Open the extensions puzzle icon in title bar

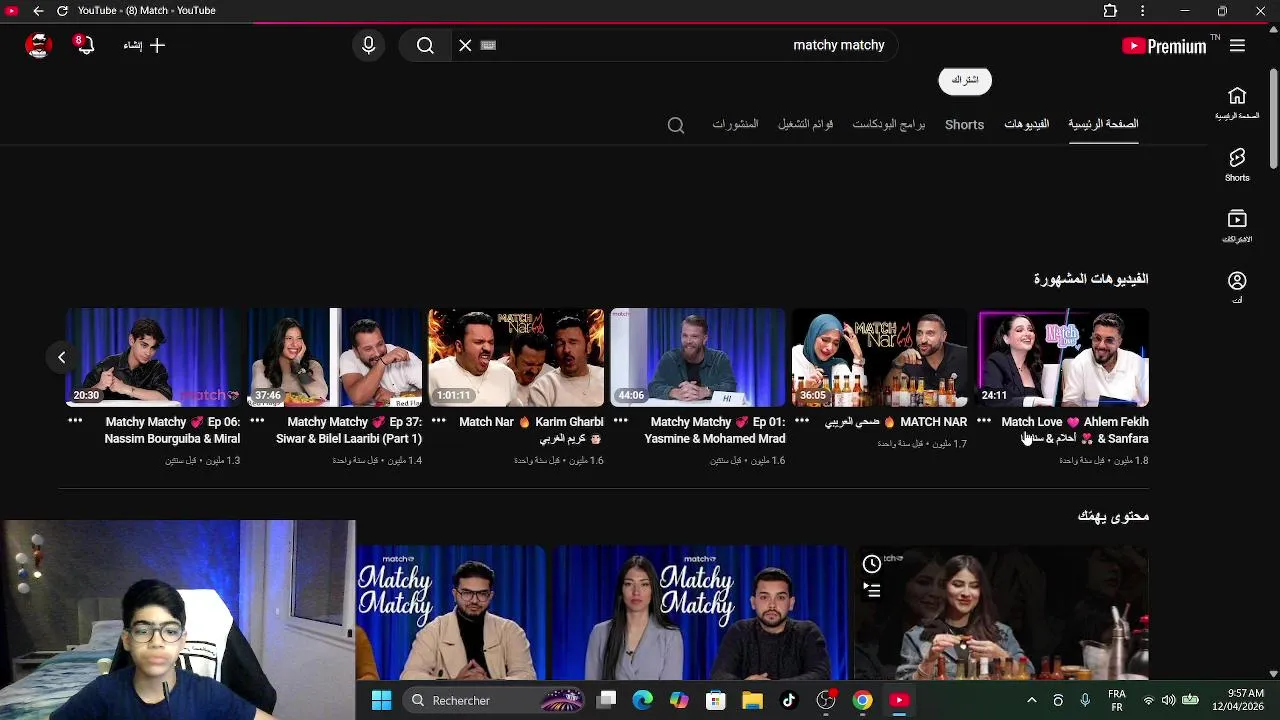coord(1110,11)
